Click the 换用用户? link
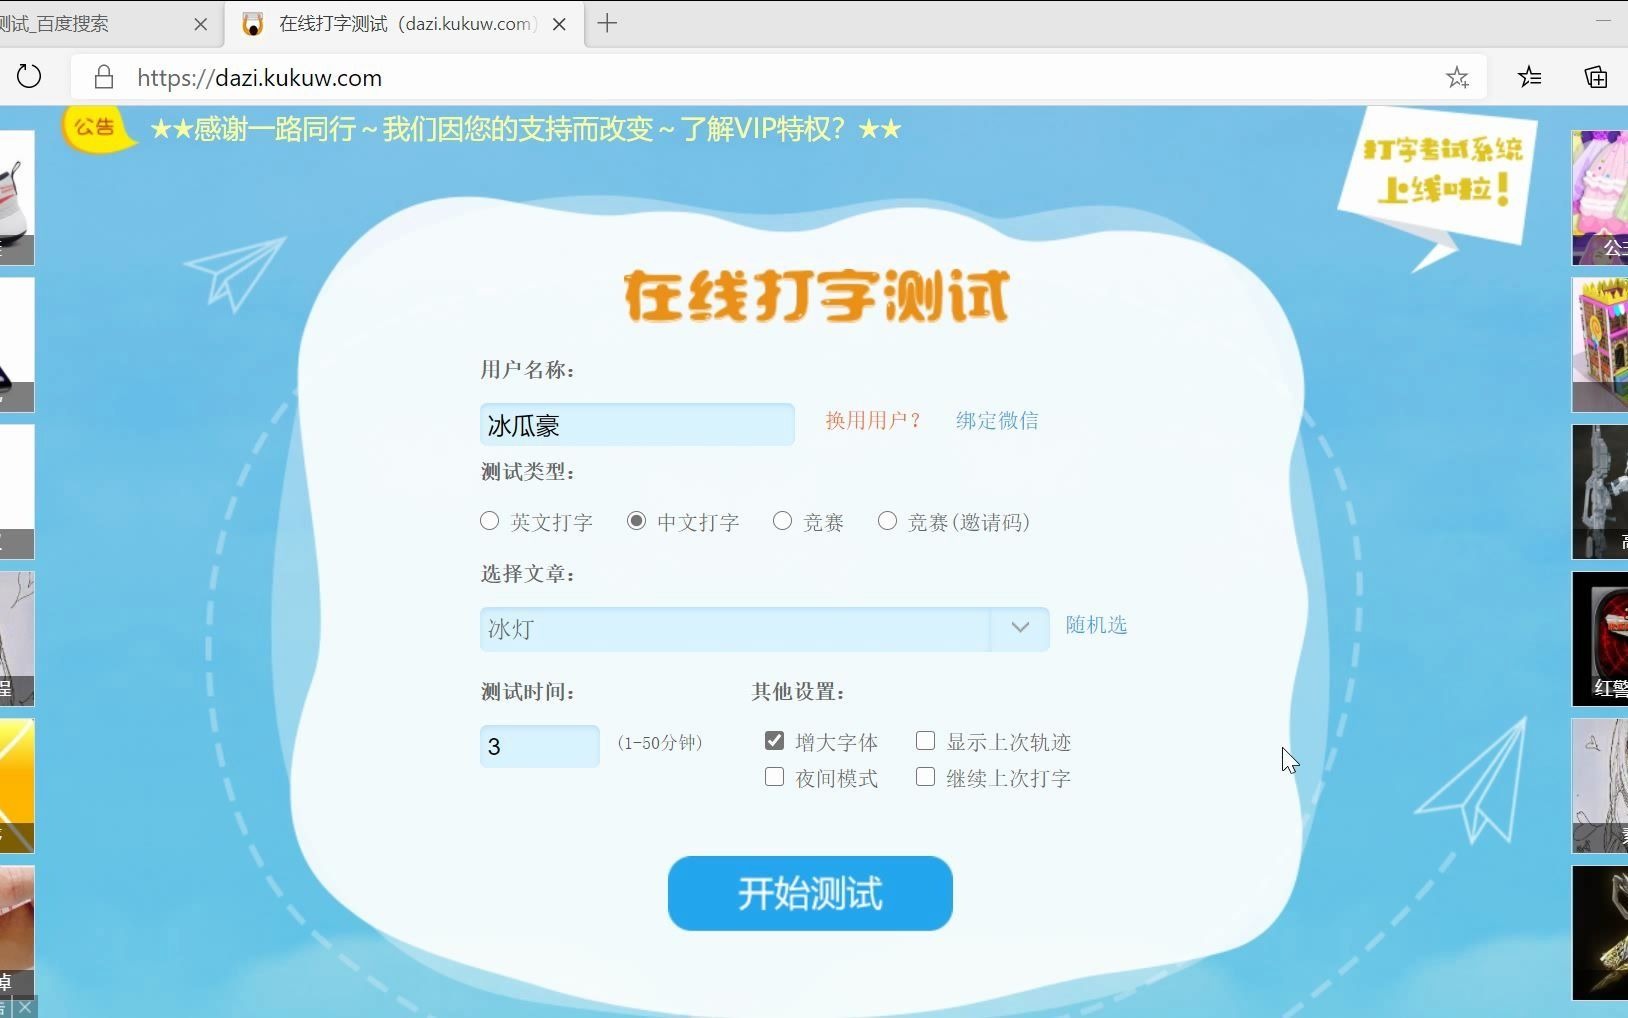The image size is (1628, 1018). click(872, 420)
